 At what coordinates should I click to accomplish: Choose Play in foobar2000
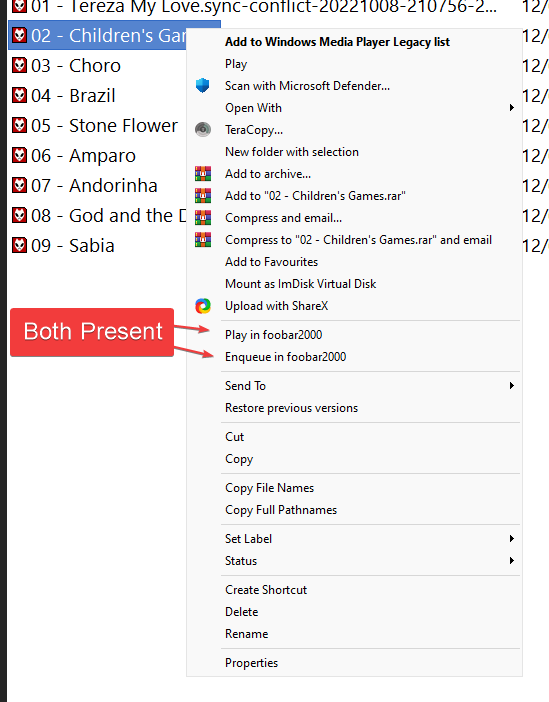click(274, 335)
